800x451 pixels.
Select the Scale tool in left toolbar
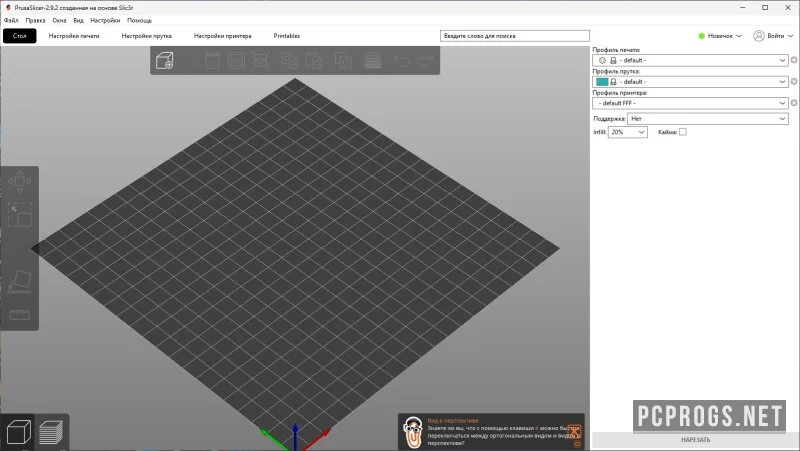click(x=19, y=215)
